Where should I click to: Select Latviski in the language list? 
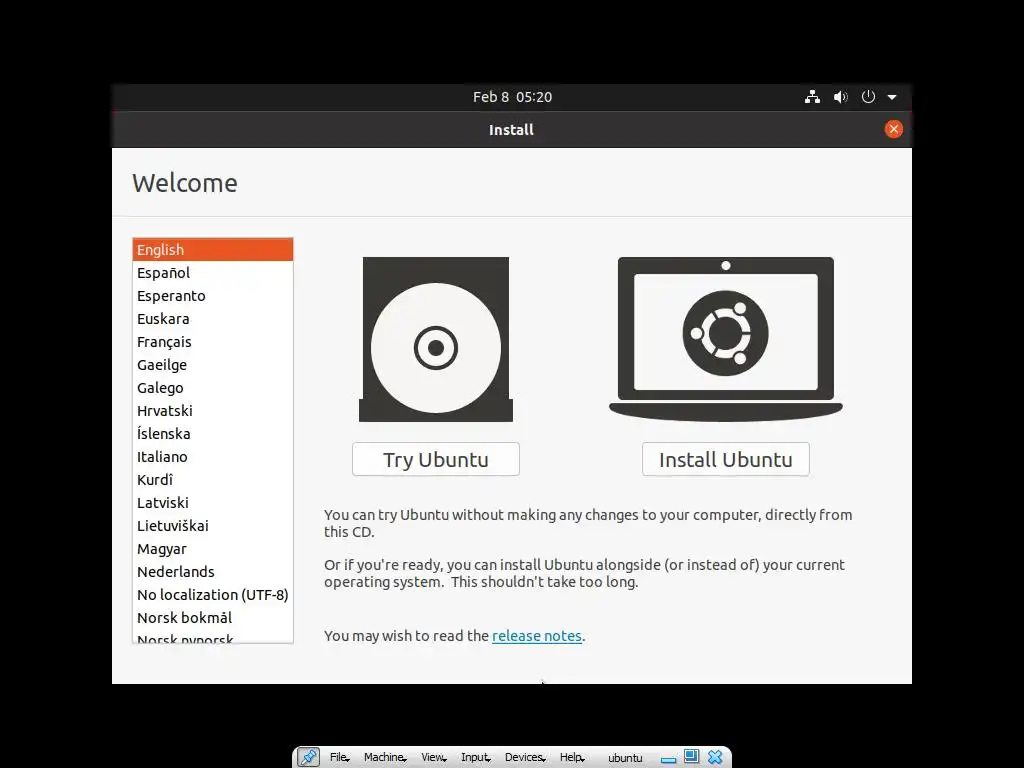coord(212,502)
